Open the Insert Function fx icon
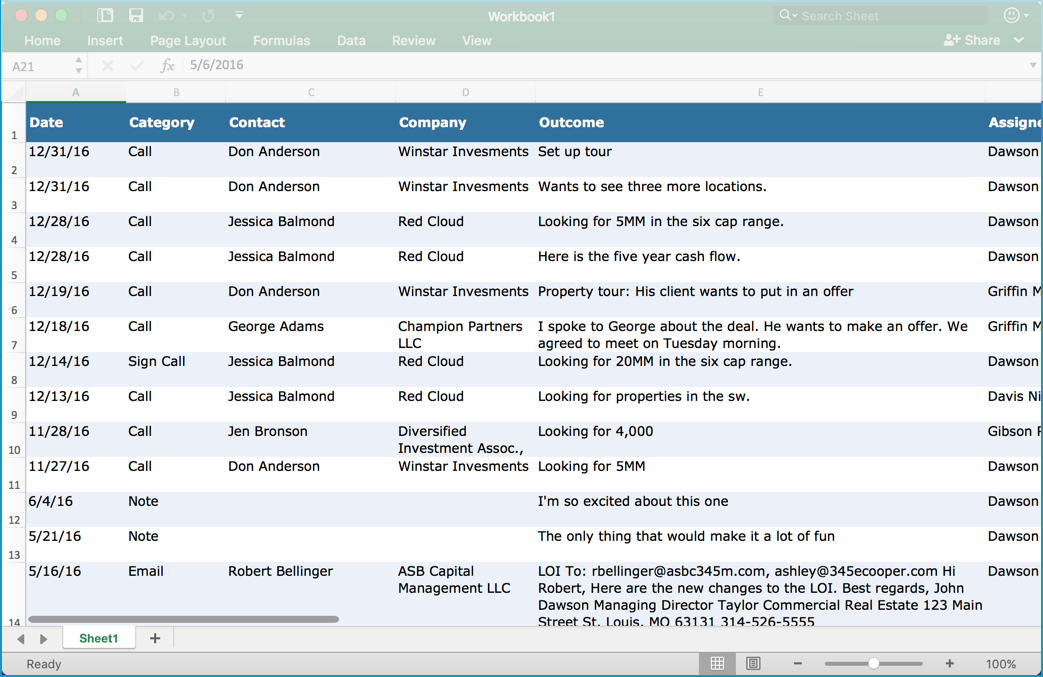Screen dimensions: 1043x677 tap(166, 66)
